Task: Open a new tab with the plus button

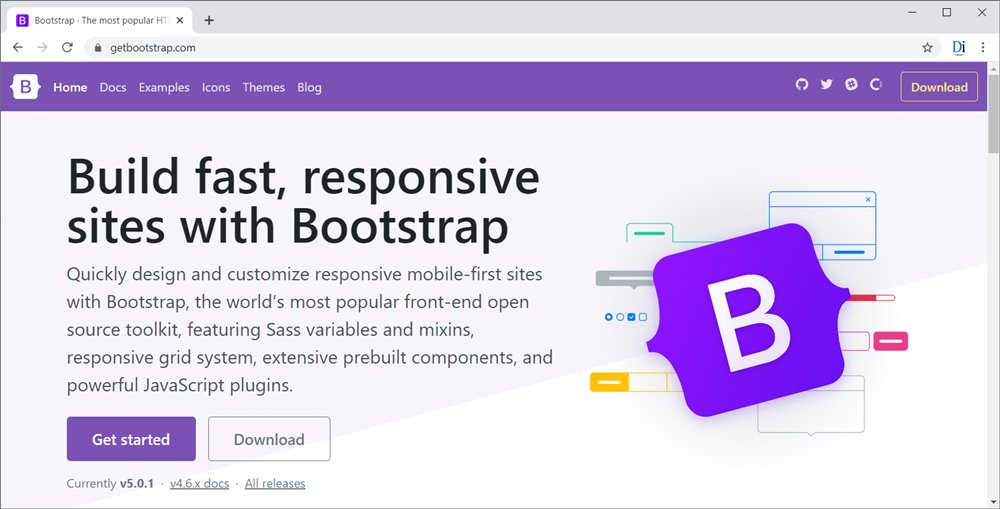Action: [x=209, y=20]
